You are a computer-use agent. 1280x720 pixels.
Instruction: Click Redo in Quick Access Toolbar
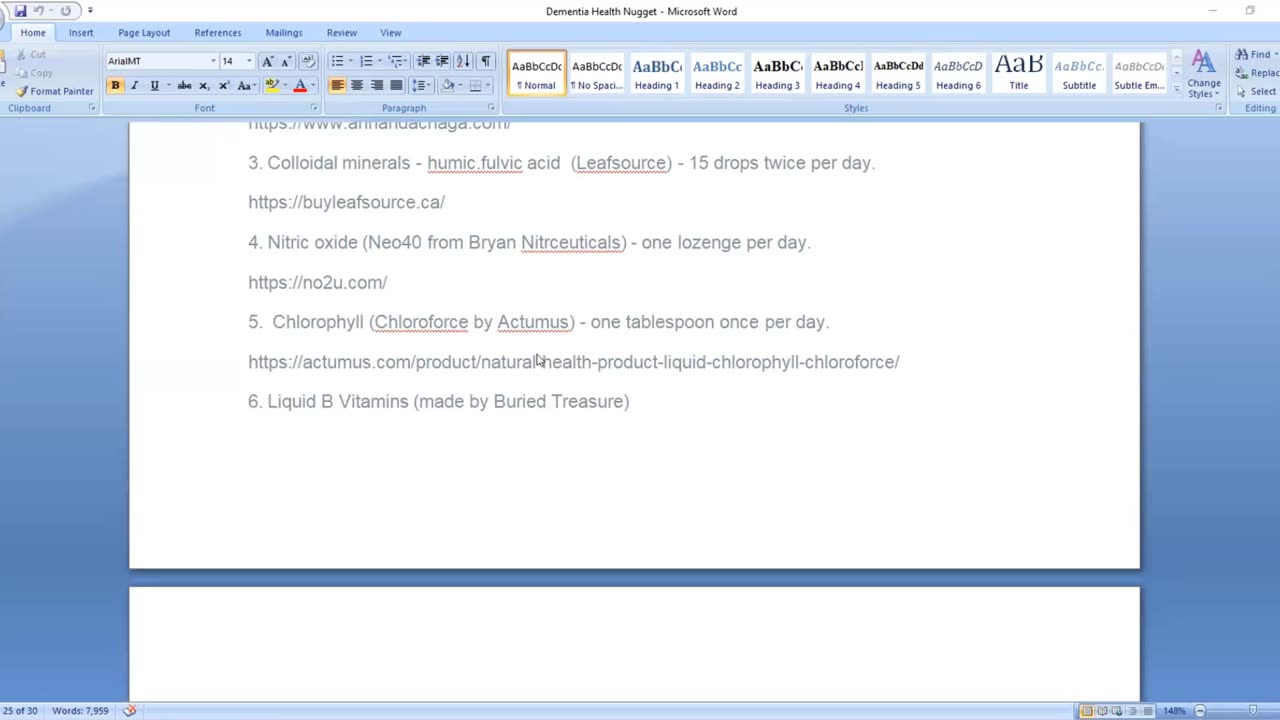tap(66, 11)
